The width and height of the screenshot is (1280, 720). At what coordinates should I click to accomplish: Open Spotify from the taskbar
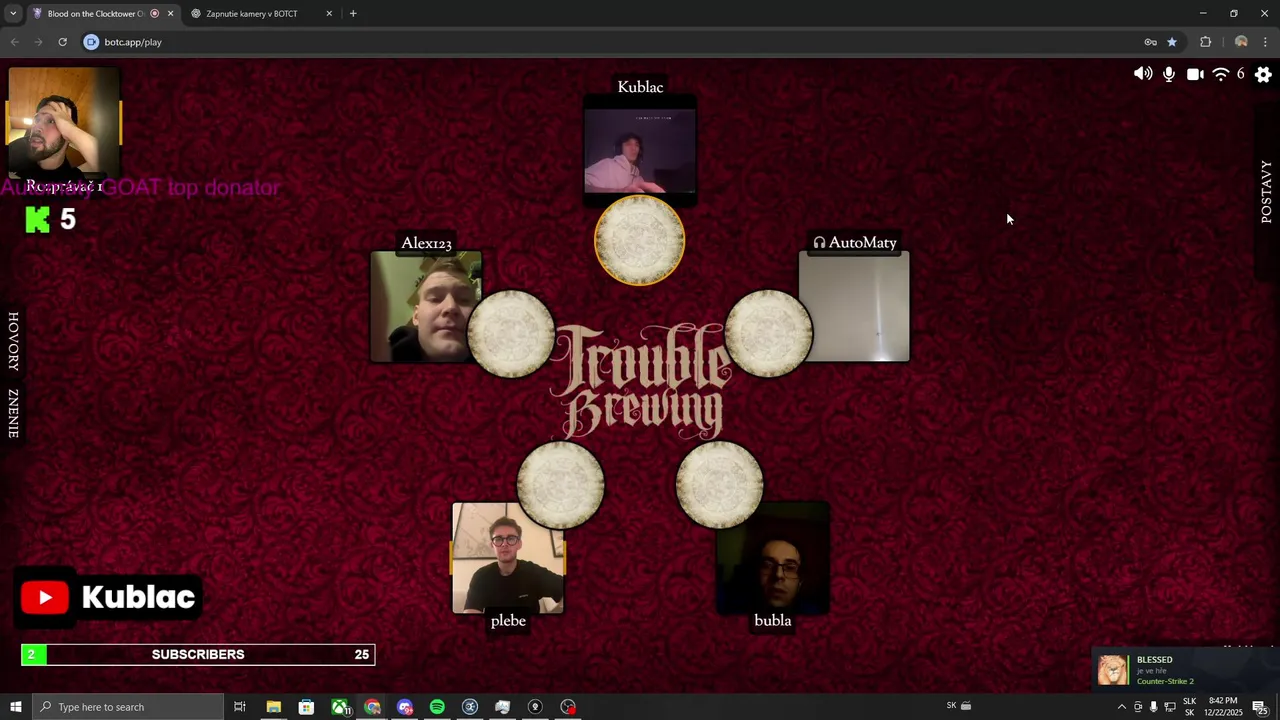pyautogui.click(x=437, y=707)
